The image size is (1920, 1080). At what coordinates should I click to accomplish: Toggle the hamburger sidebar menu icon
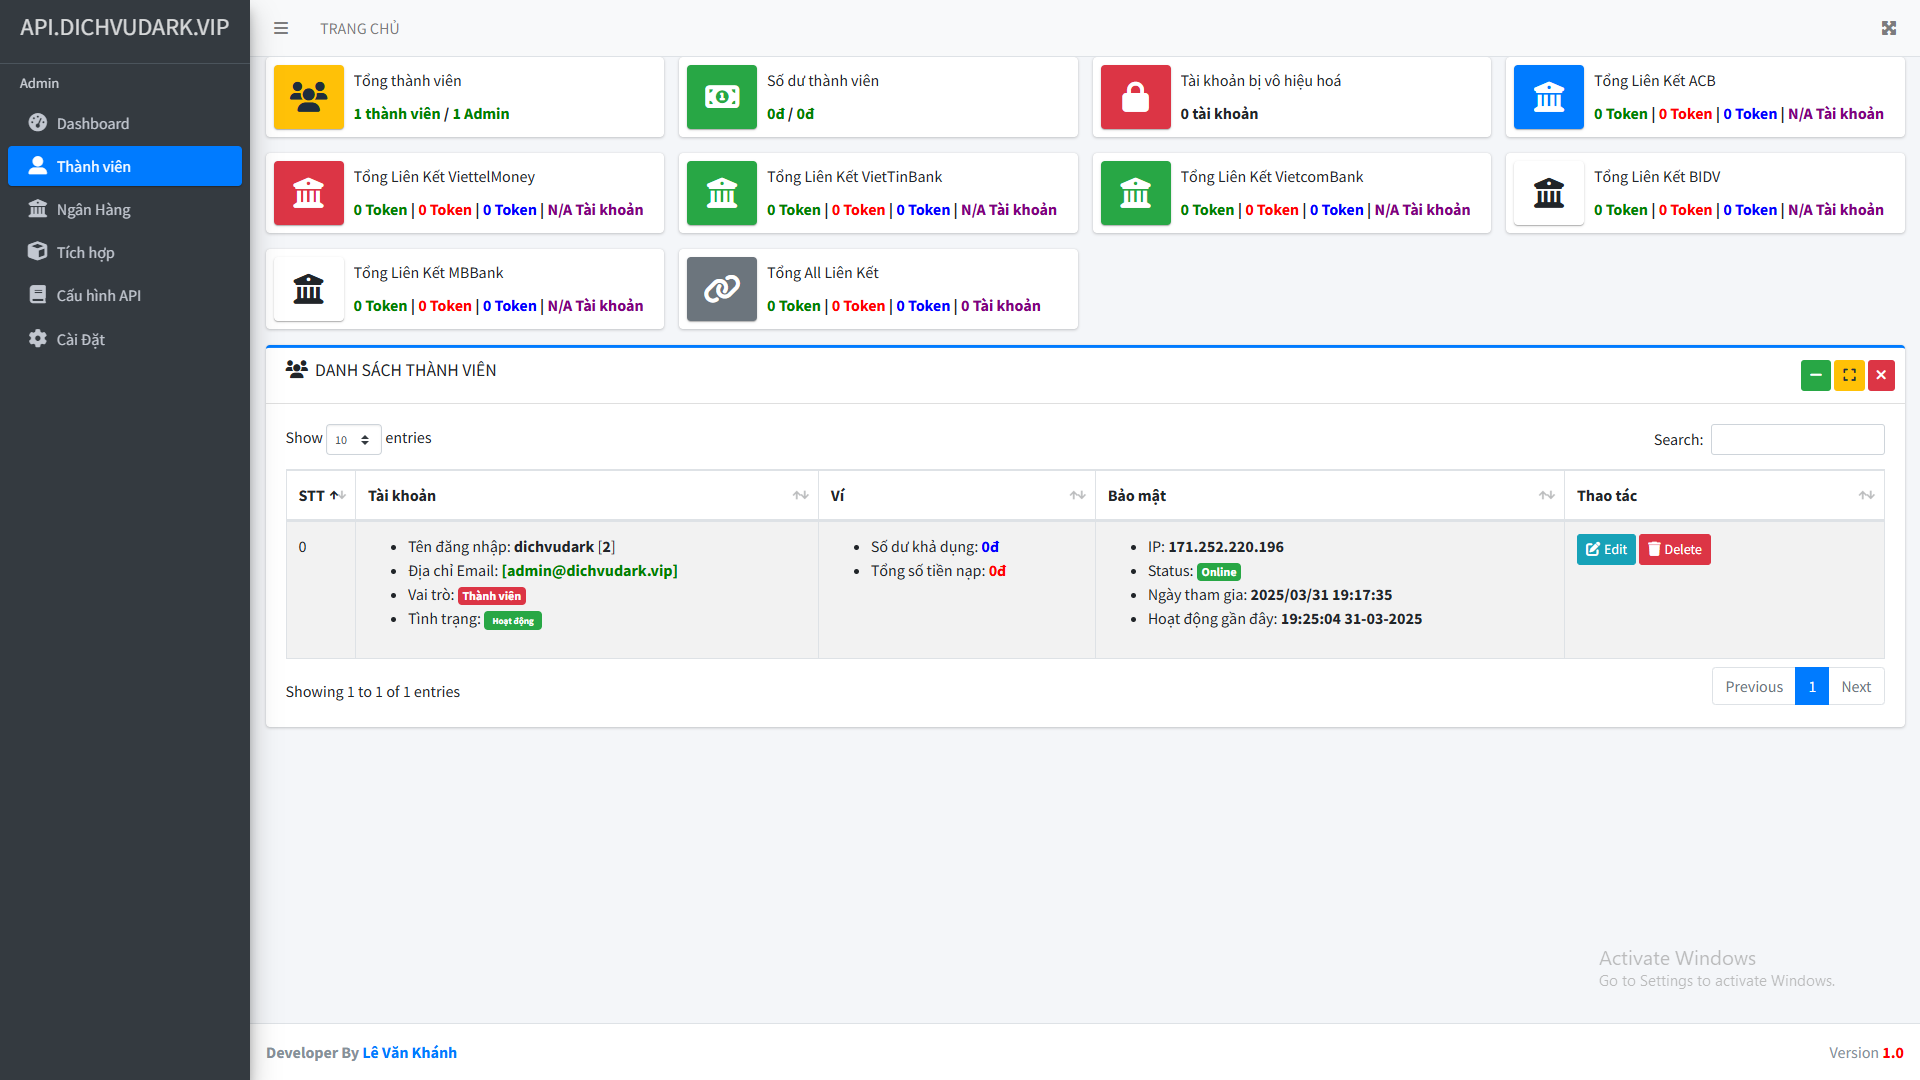pyautogui.click(x=281, y=28)
